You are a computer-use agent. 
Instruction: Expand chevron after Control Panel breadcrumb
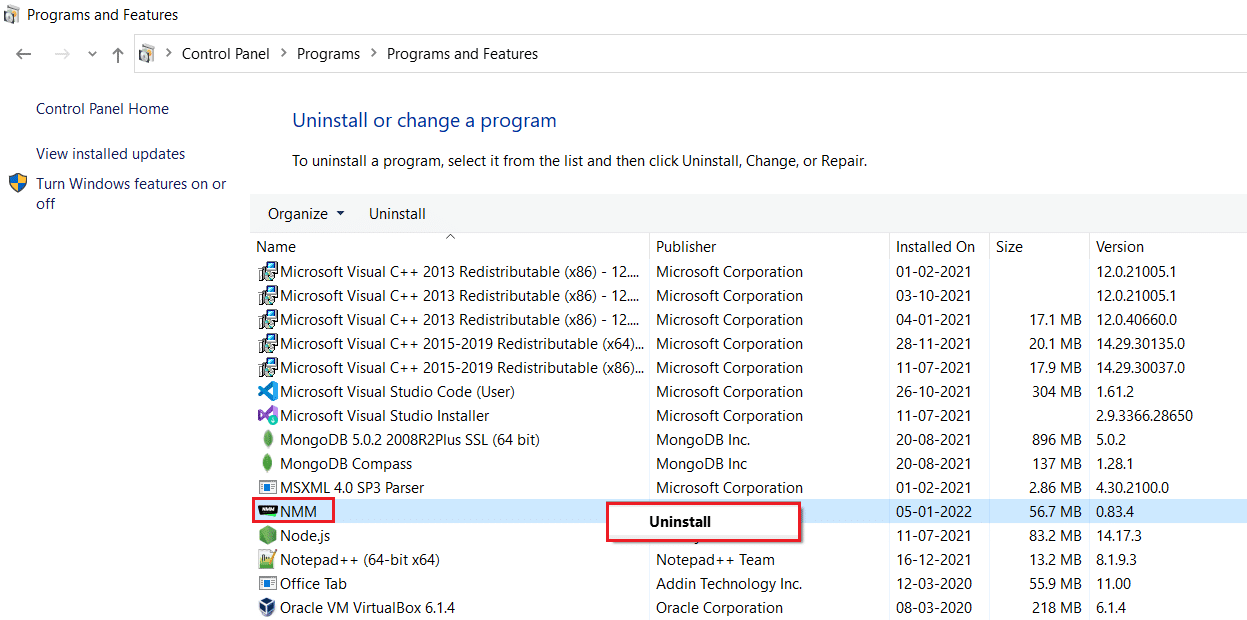pos(284,54)
